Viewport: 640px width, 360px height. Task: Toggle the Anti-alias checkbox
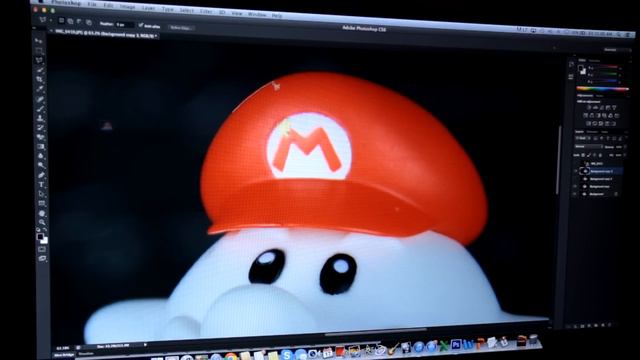(141, 25)
